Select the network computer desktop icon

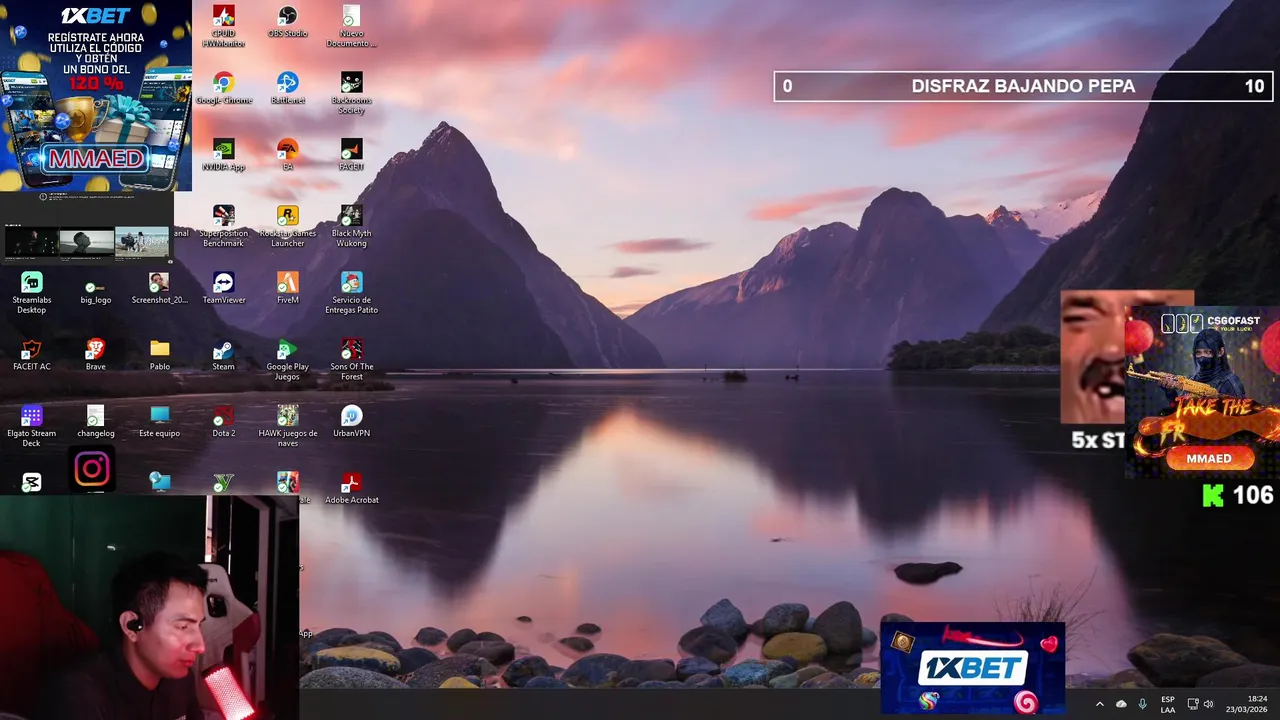[x=160, y=483]
